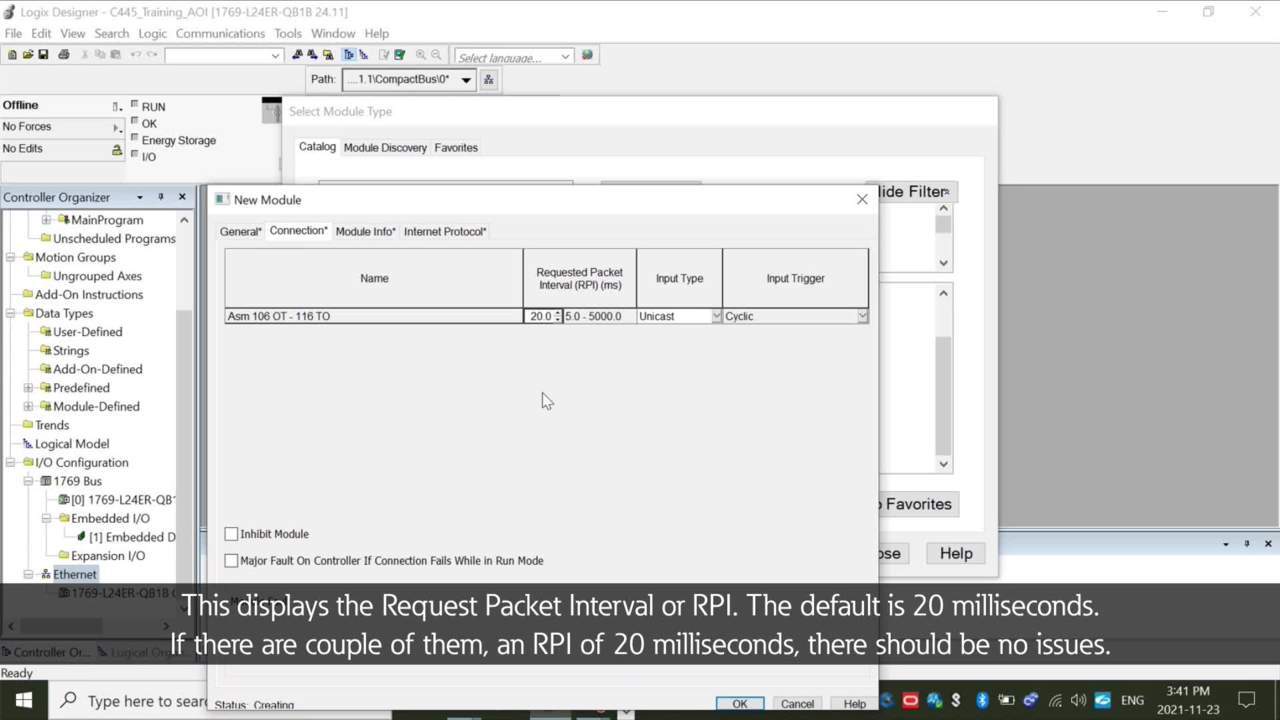Select the Add-On Instructions tree item

[89, 295]
